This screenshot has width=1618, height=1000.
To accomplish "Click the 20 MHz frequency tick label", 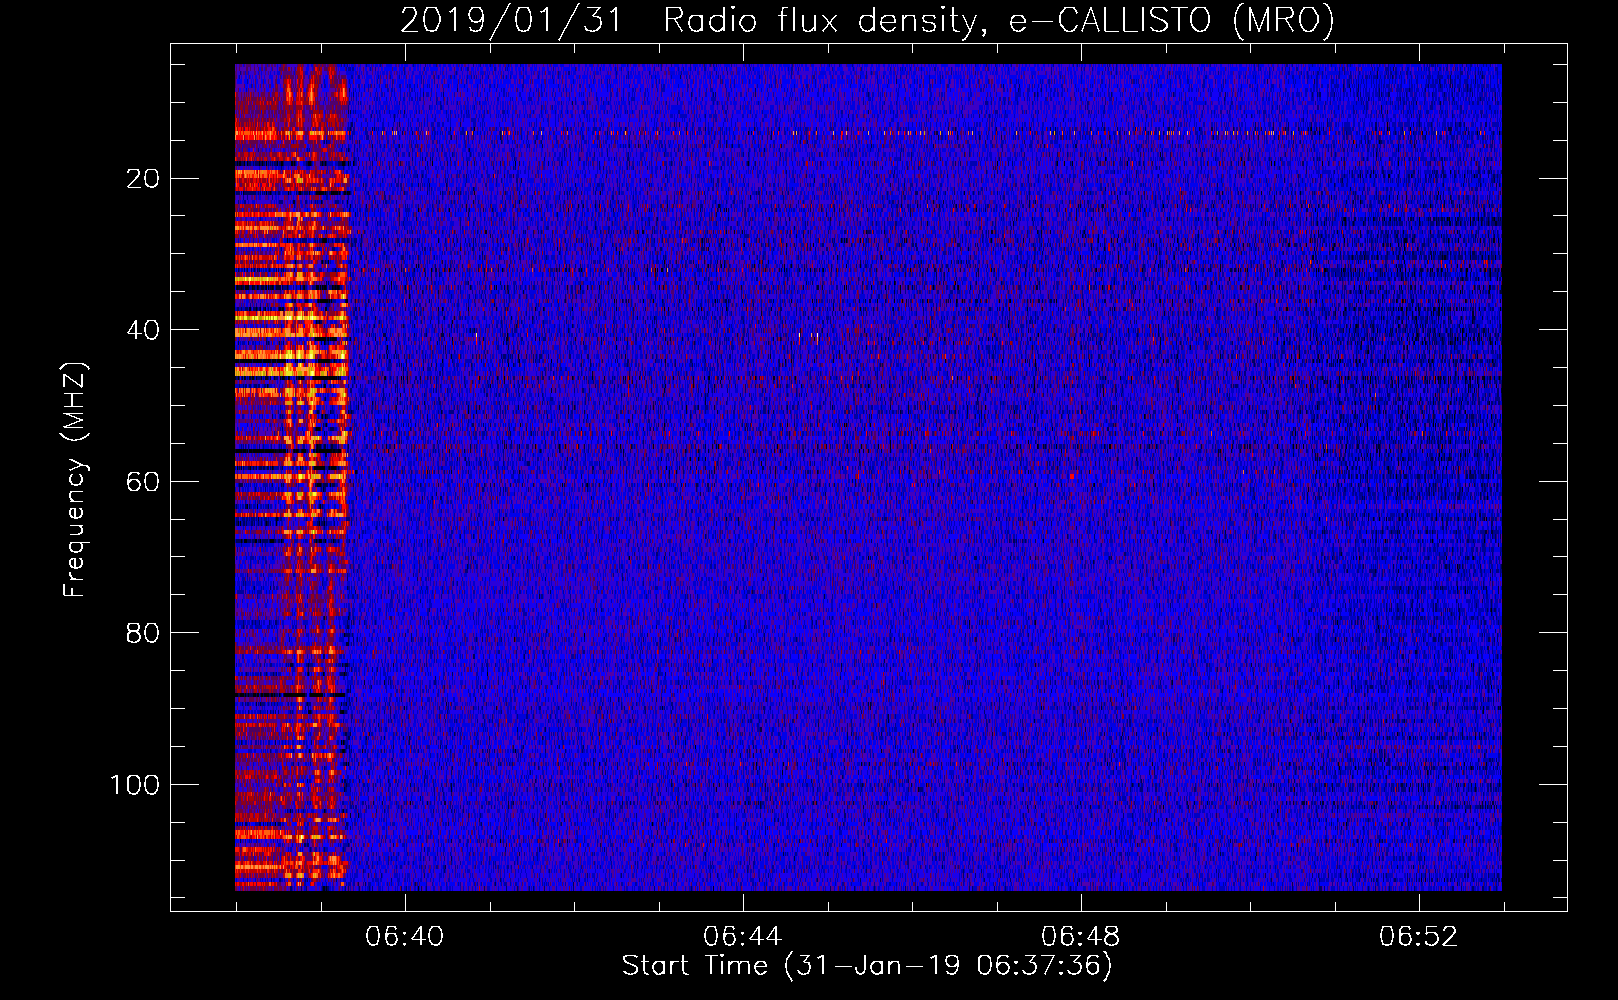I will pyautogui.click(x=143, y=179).
